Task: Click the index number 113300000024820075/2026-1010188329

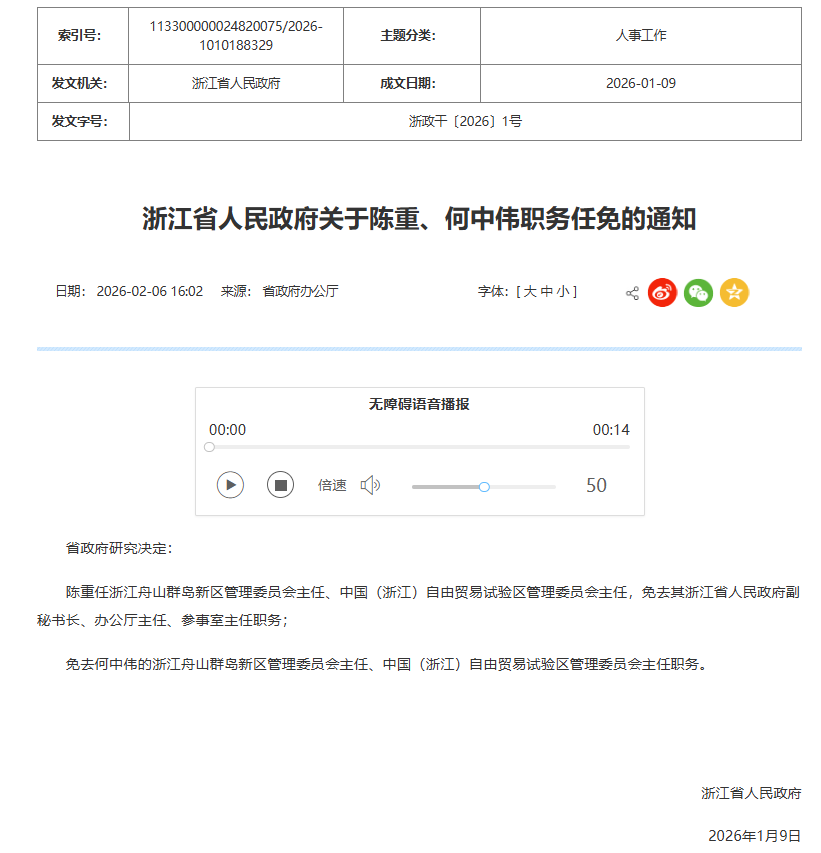Action: click(x=236, y=36)
